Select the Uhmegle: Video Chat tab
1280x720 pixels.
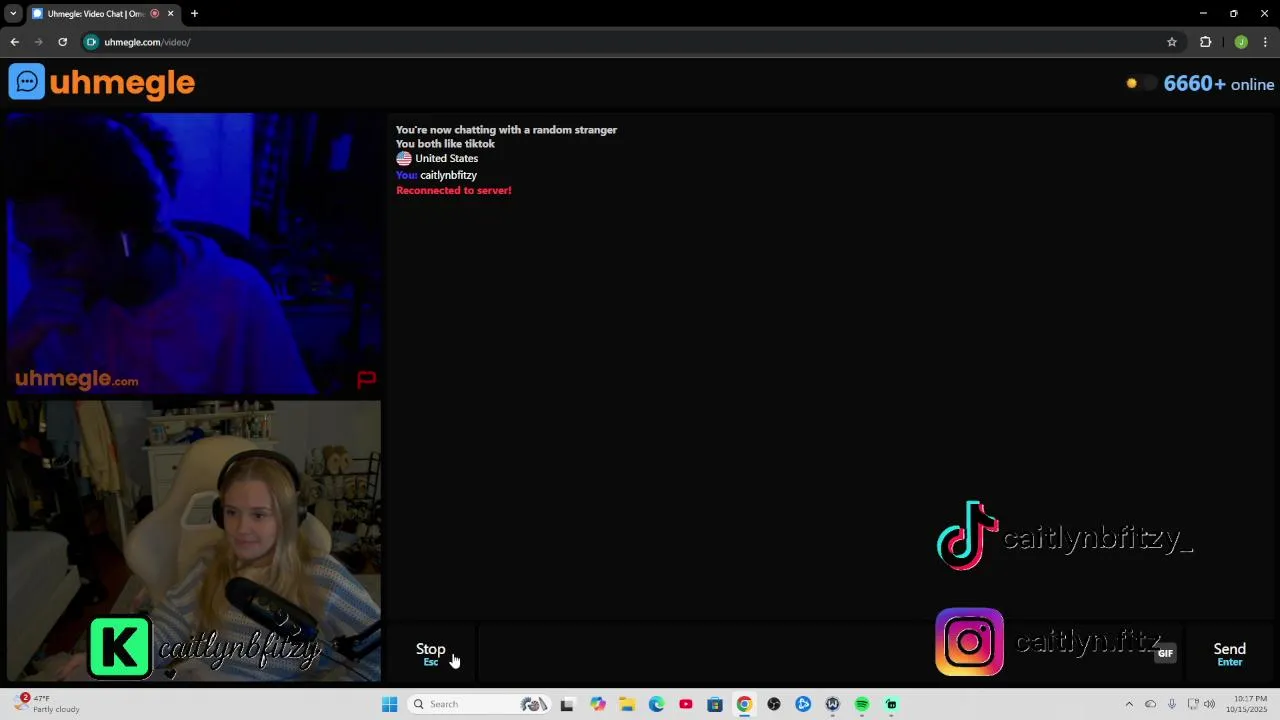(96, 14)
